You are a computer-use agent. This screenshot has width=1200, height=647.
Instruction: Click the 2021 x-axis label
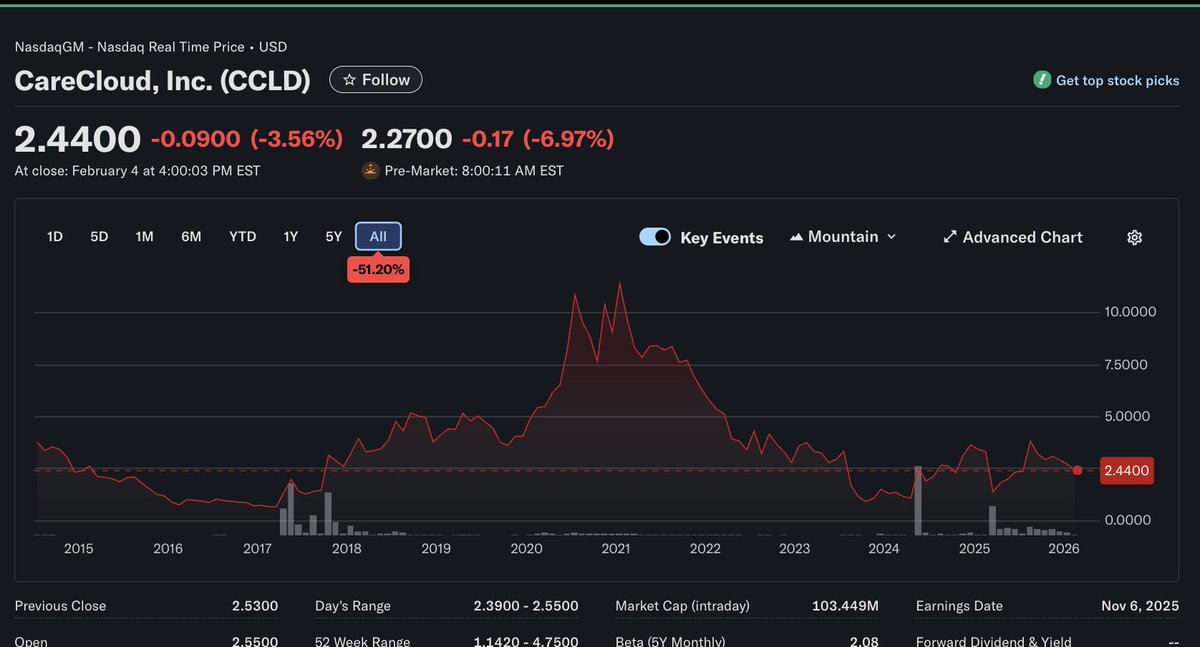coord(616,548)
